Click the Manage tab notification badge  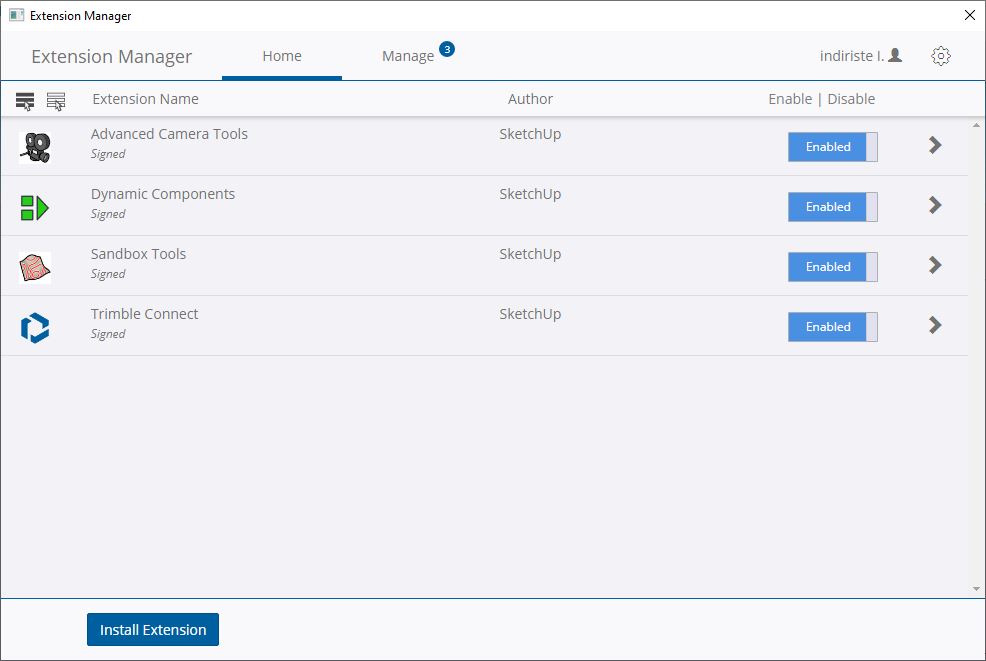[x=447, y=49]
